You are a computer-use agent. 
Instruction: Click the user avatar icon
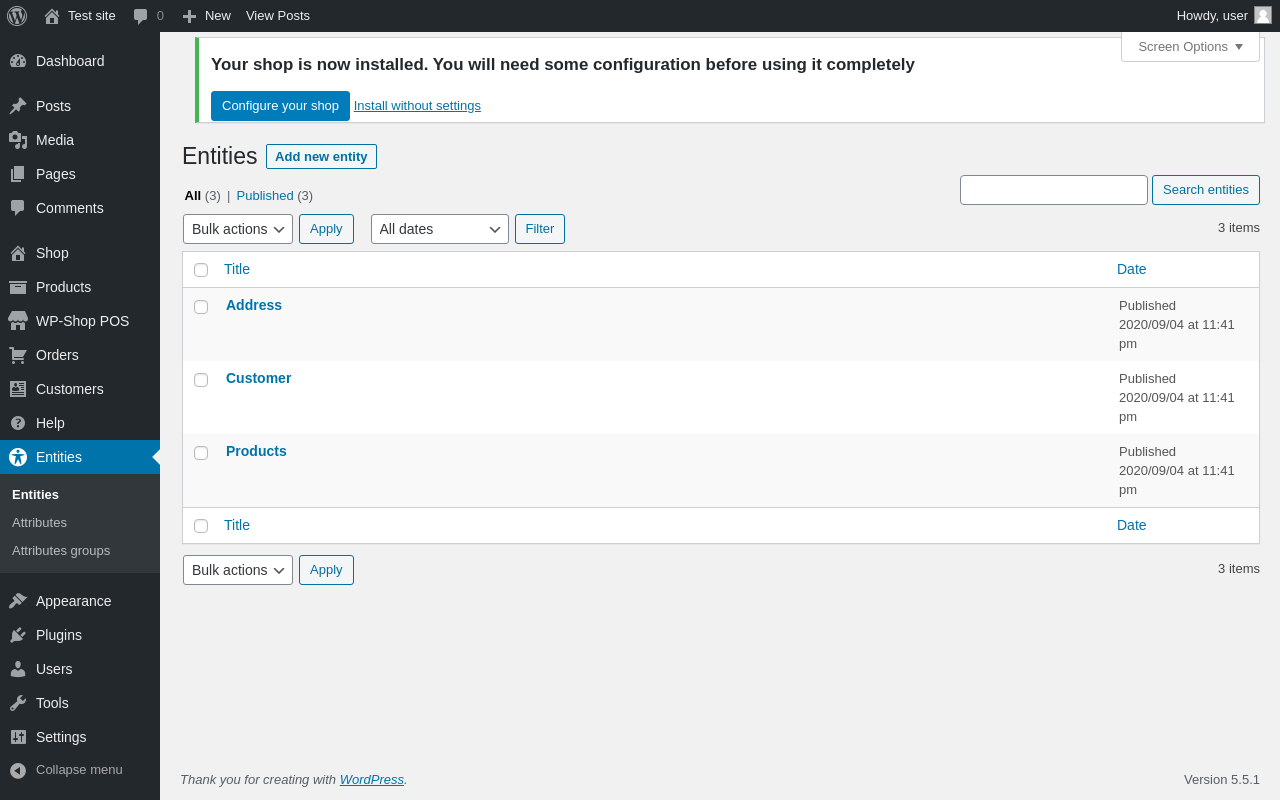[1263, 15]
